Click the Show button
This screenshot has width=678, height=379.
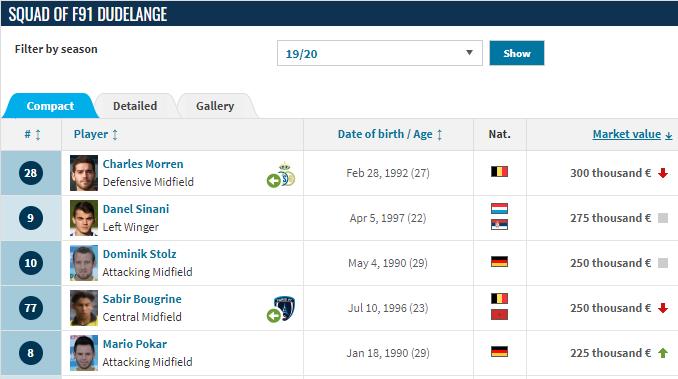(517, 53)
